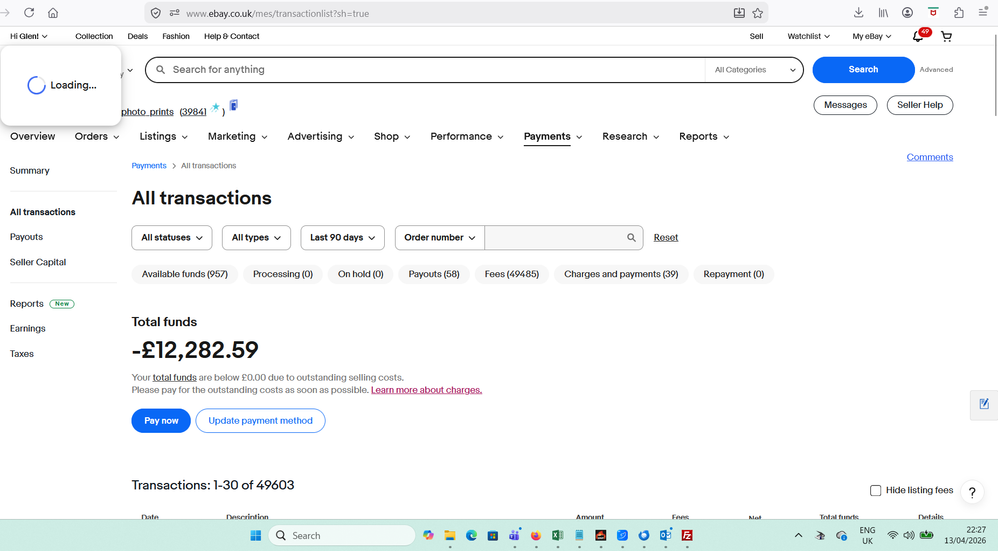Viewport: 998px width, 551px height.
Task: Open the All Categories dropdown
Action: [x=754, y=70]
